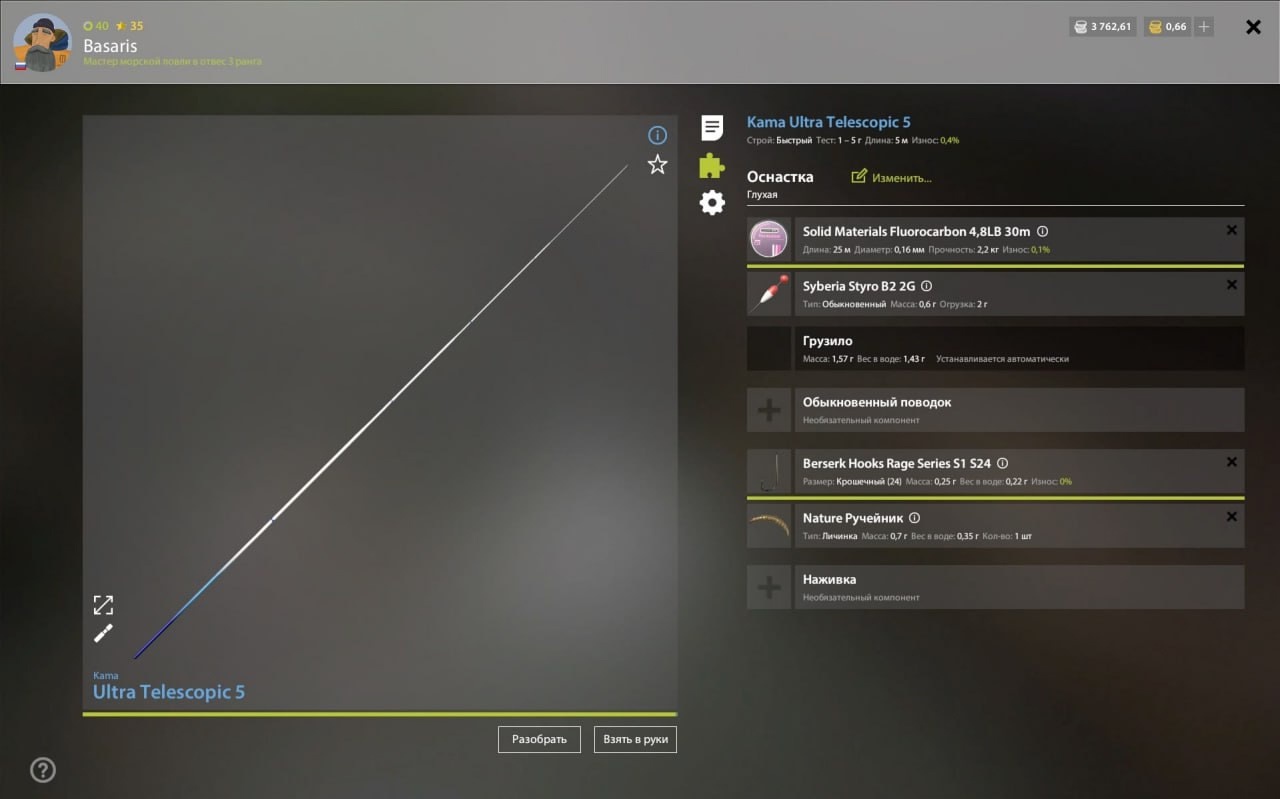The height and width of the screenshot is (799, 1280).
Task: Expand rod preview to fullscreen
Action: coord(103,605)
